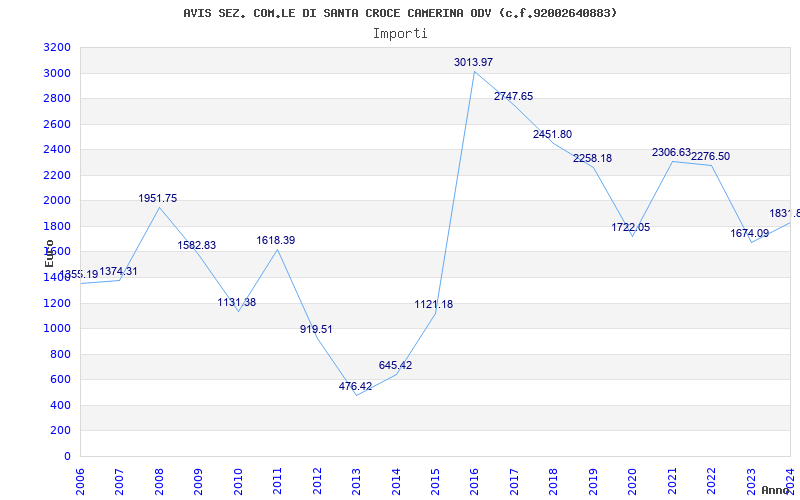Viewport: 800px width, 500px height.
Task: Click the 1000 value on Euro axis
Action: [x=57, y=329]
